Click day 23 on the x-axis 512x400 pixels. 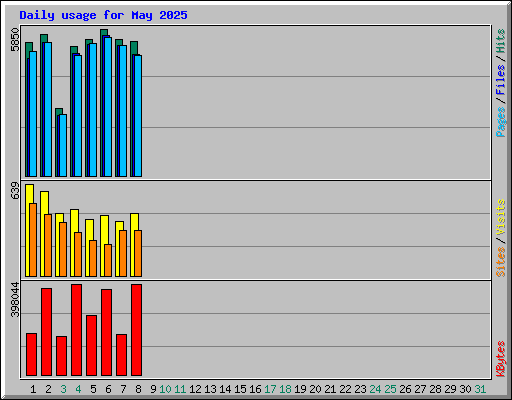coord(360,389)
